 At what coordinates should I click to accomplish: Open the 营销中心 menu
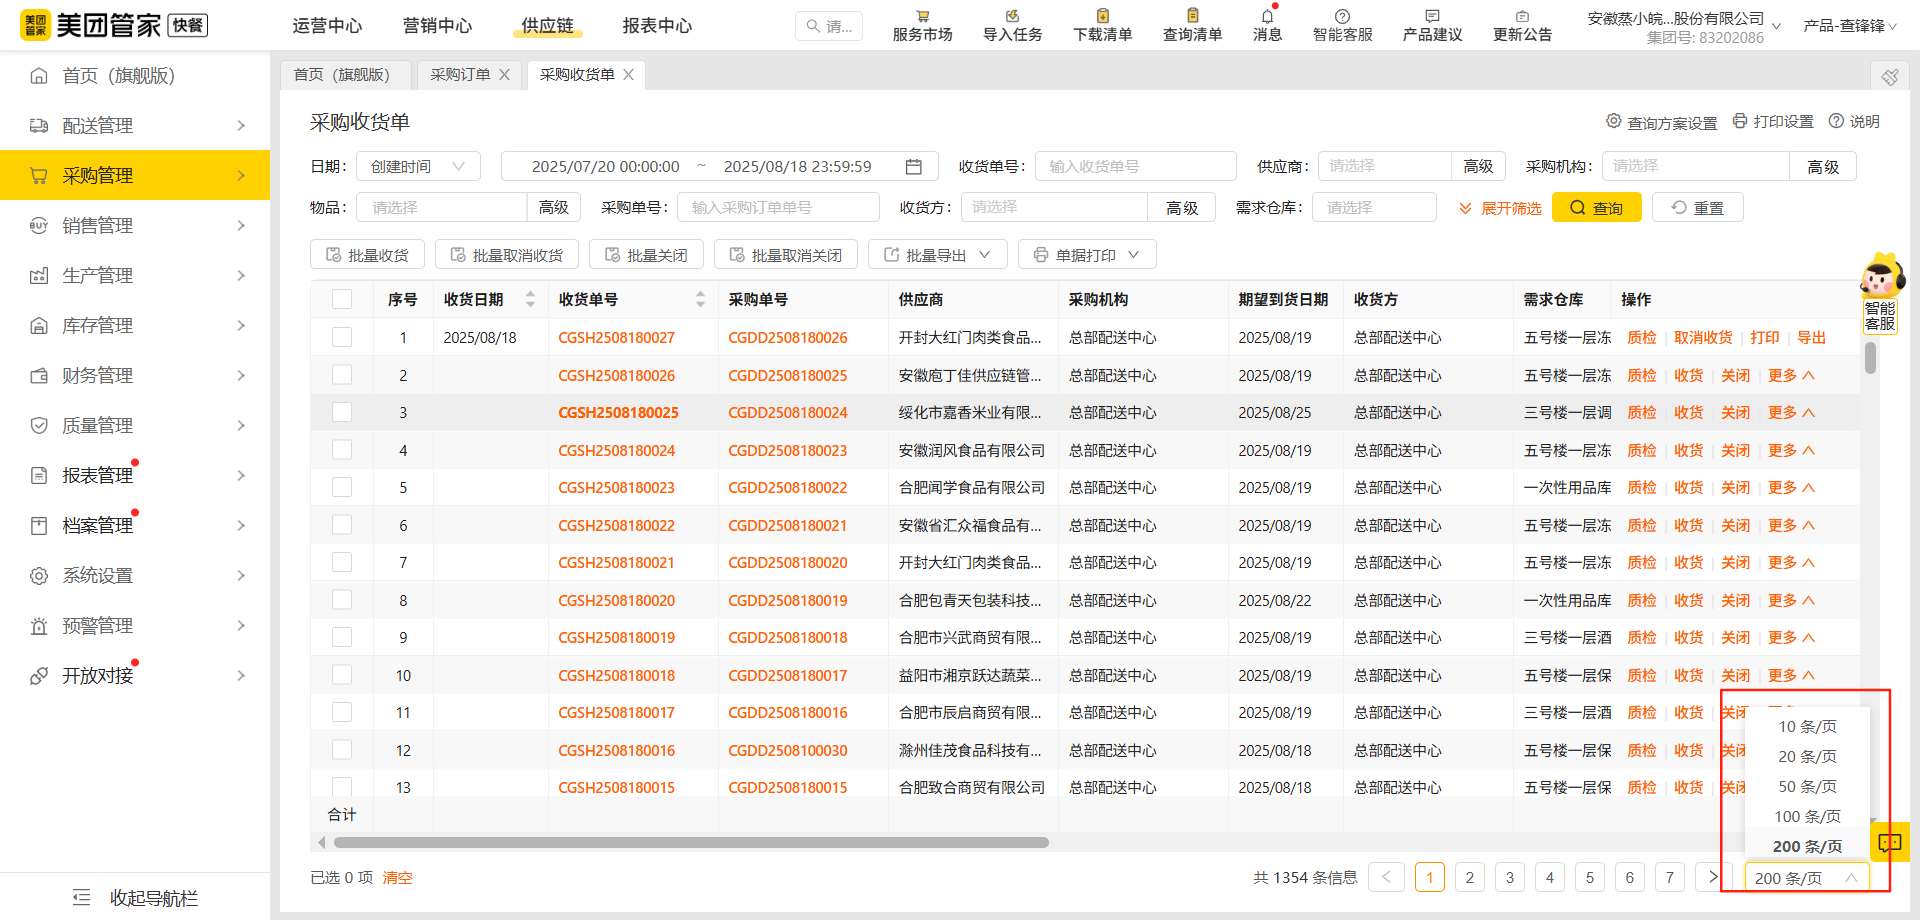pyautogui.click(x=437, y=25)
